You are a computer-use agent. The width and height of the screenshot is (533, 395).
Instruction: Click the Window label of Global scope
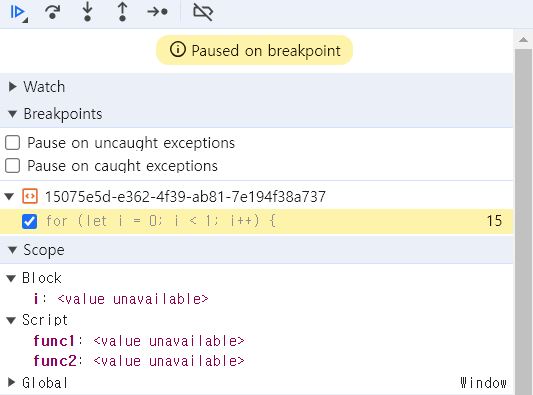click(483, 383)
